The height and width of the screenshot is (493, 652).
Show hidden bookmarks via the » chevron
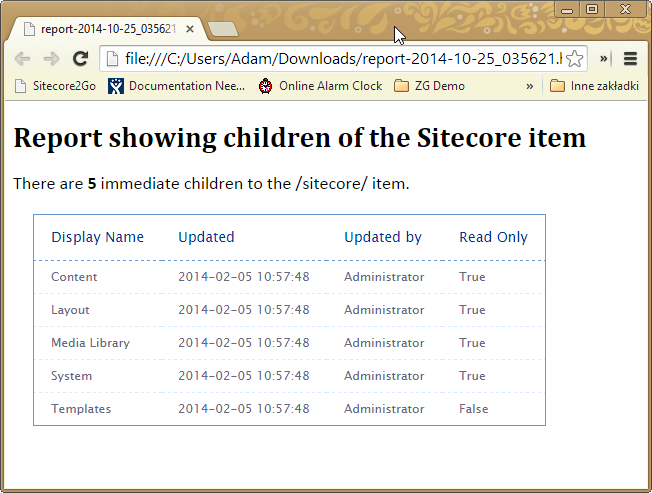(x=529, y=86)
